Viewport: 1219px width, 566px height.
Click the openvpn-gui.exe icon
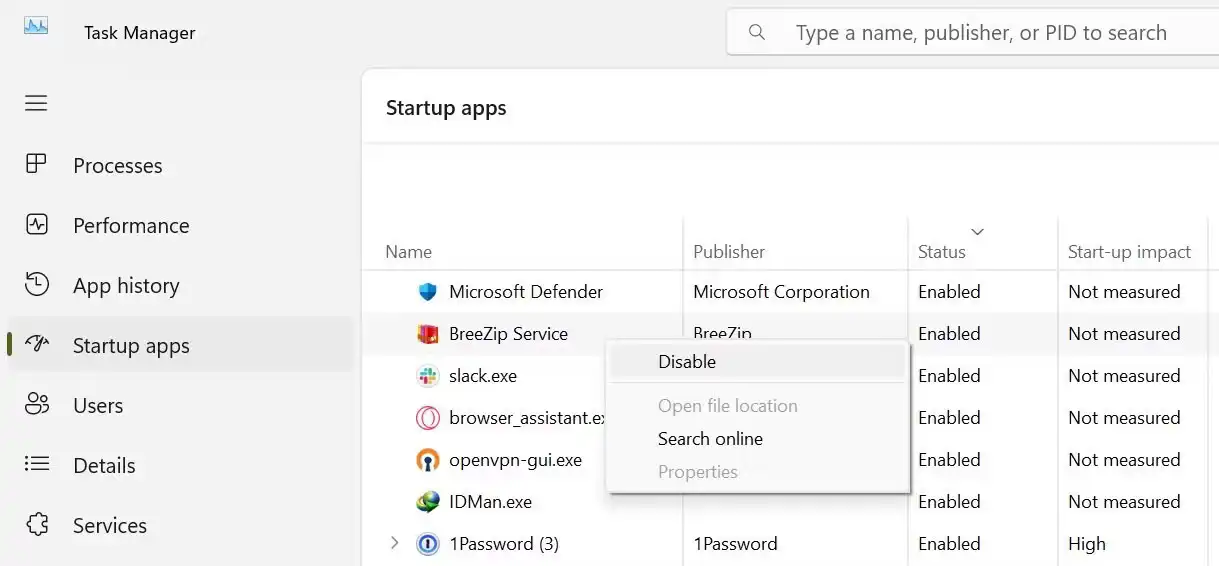(x=428, y=460)
